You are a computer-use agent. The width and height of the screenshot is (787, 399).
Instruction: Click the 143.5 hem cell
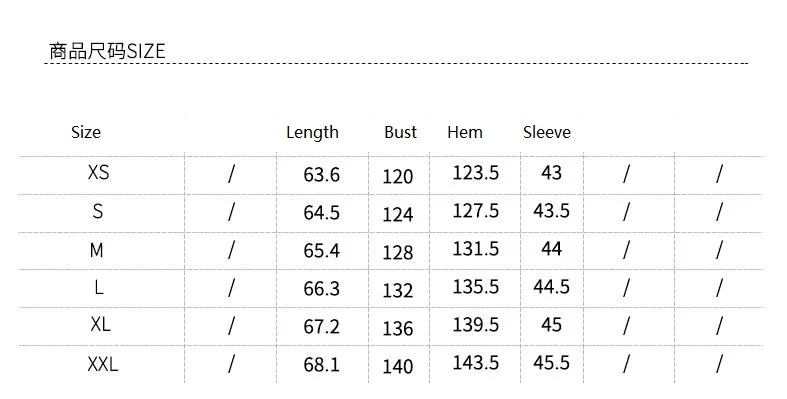tap(475, 363)
